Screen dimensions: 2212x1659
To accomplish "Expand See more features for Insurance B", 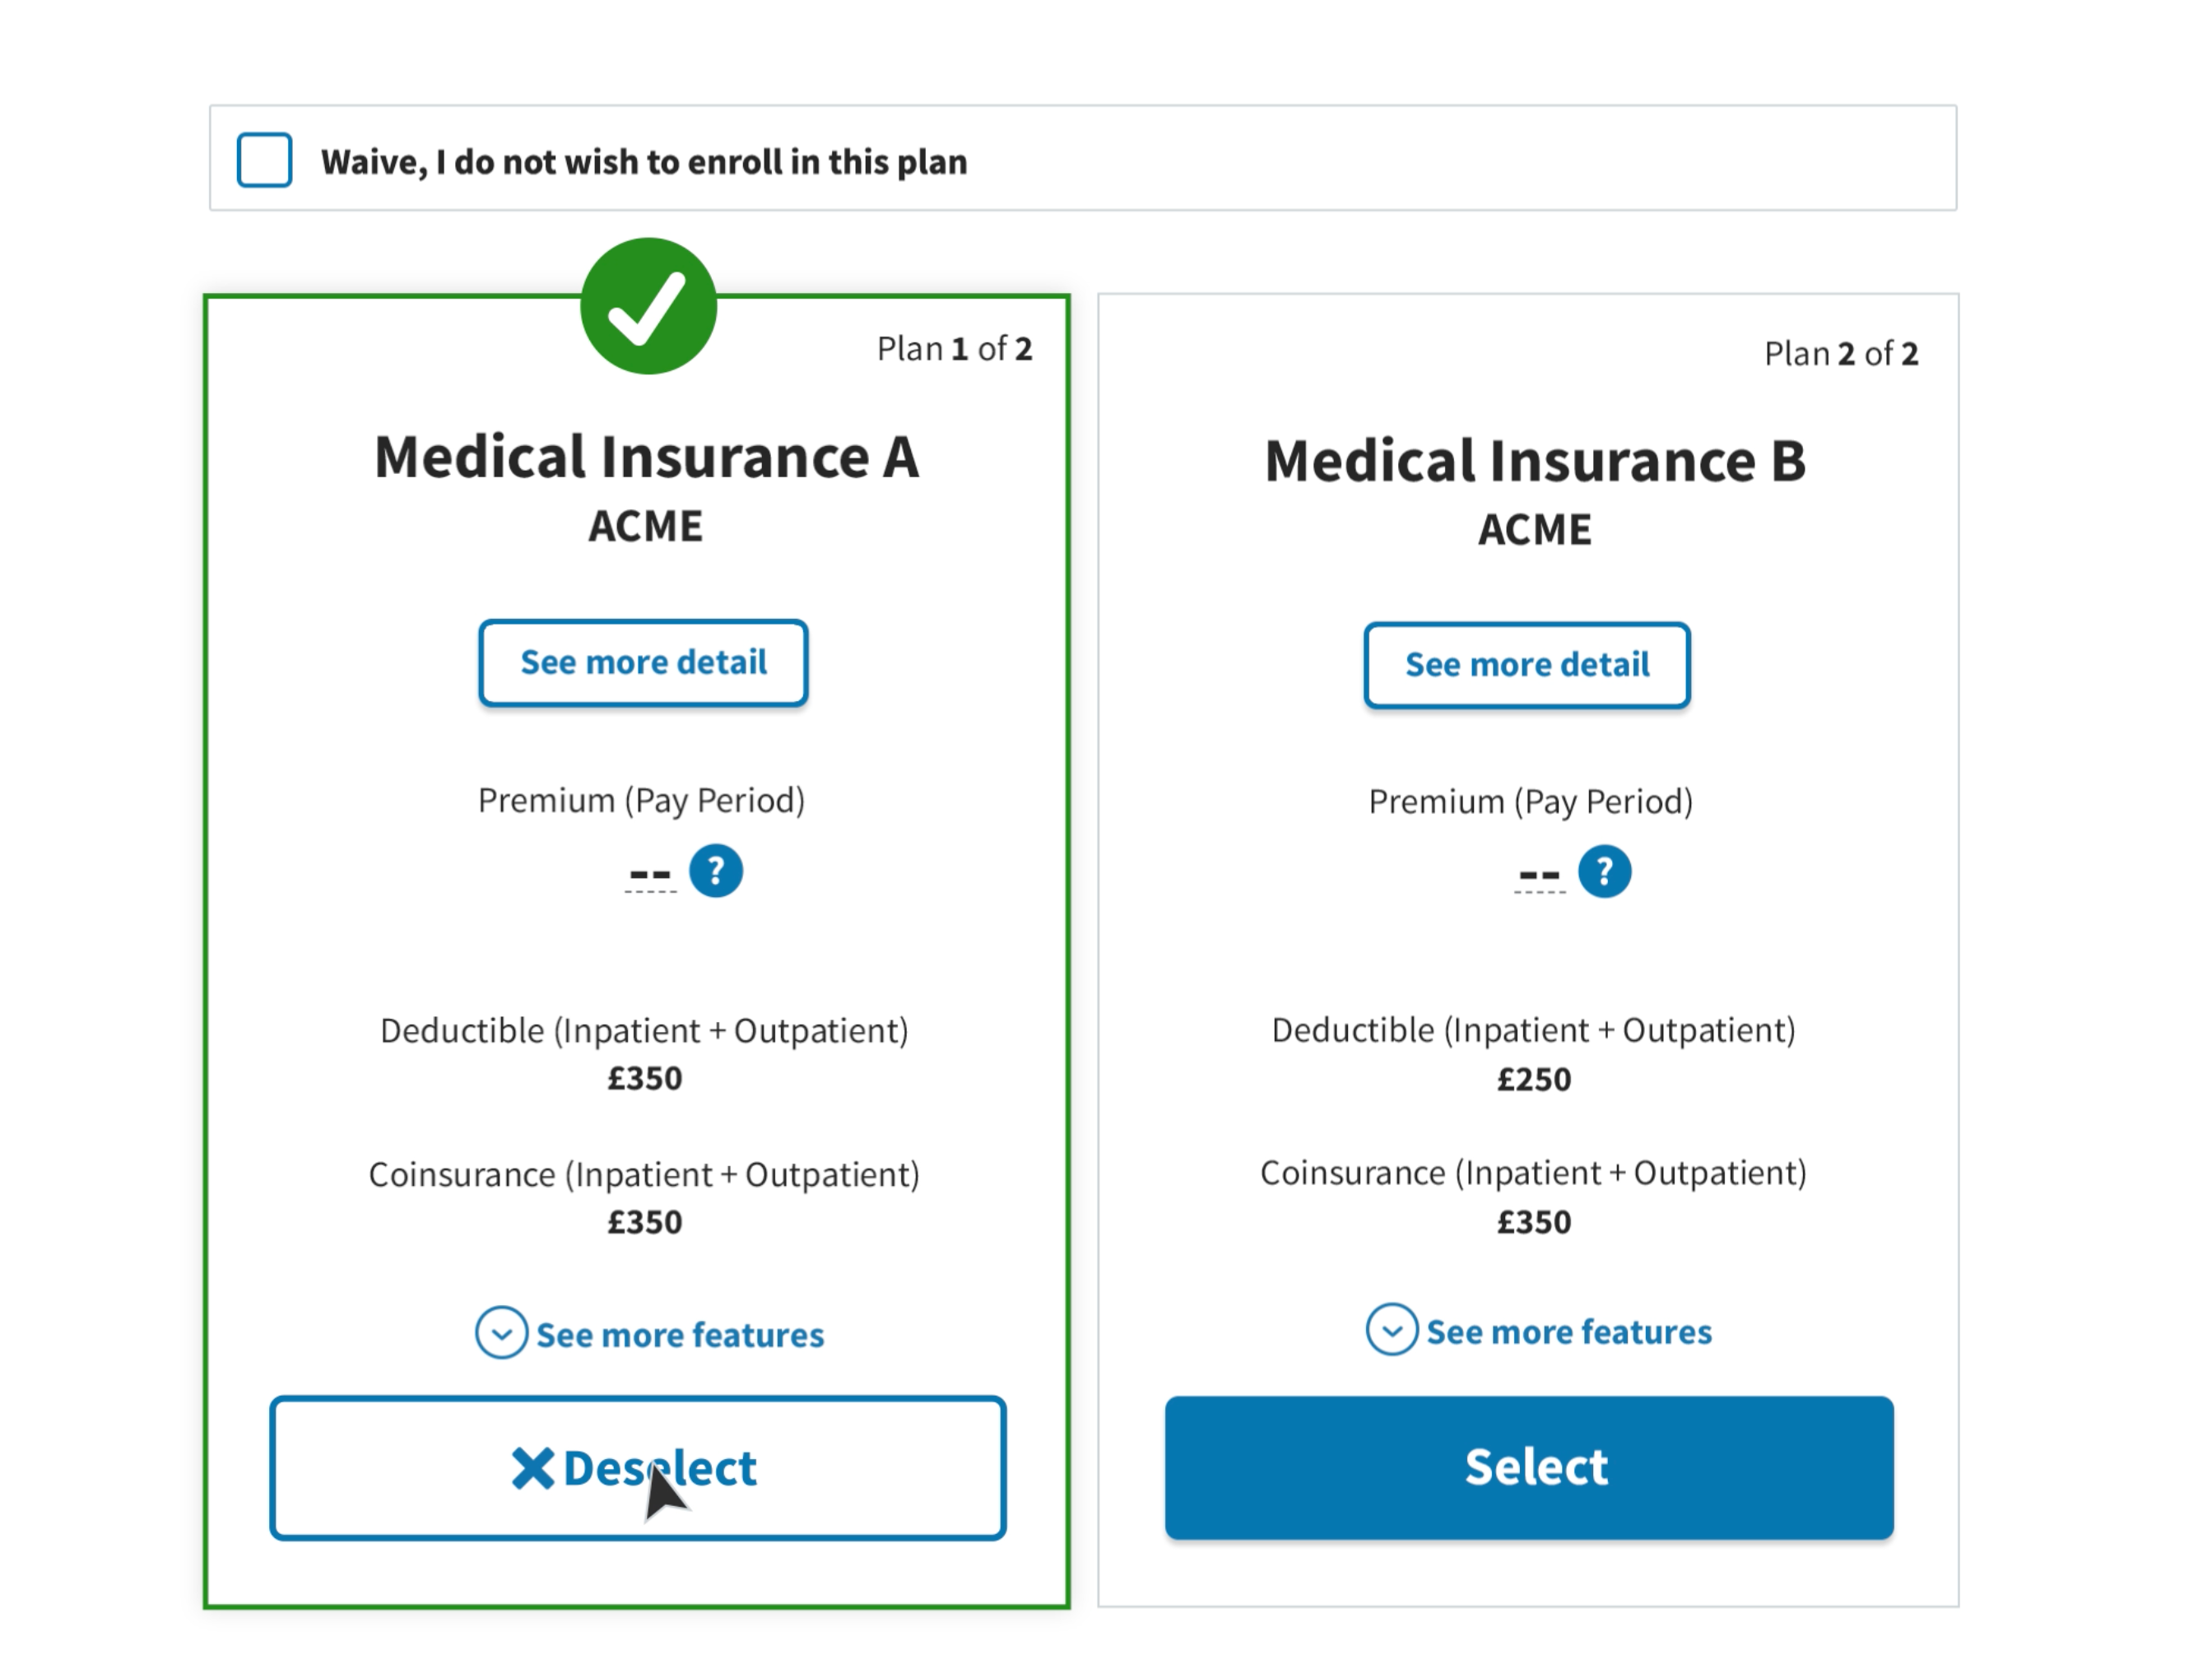I will 1568,1332.
